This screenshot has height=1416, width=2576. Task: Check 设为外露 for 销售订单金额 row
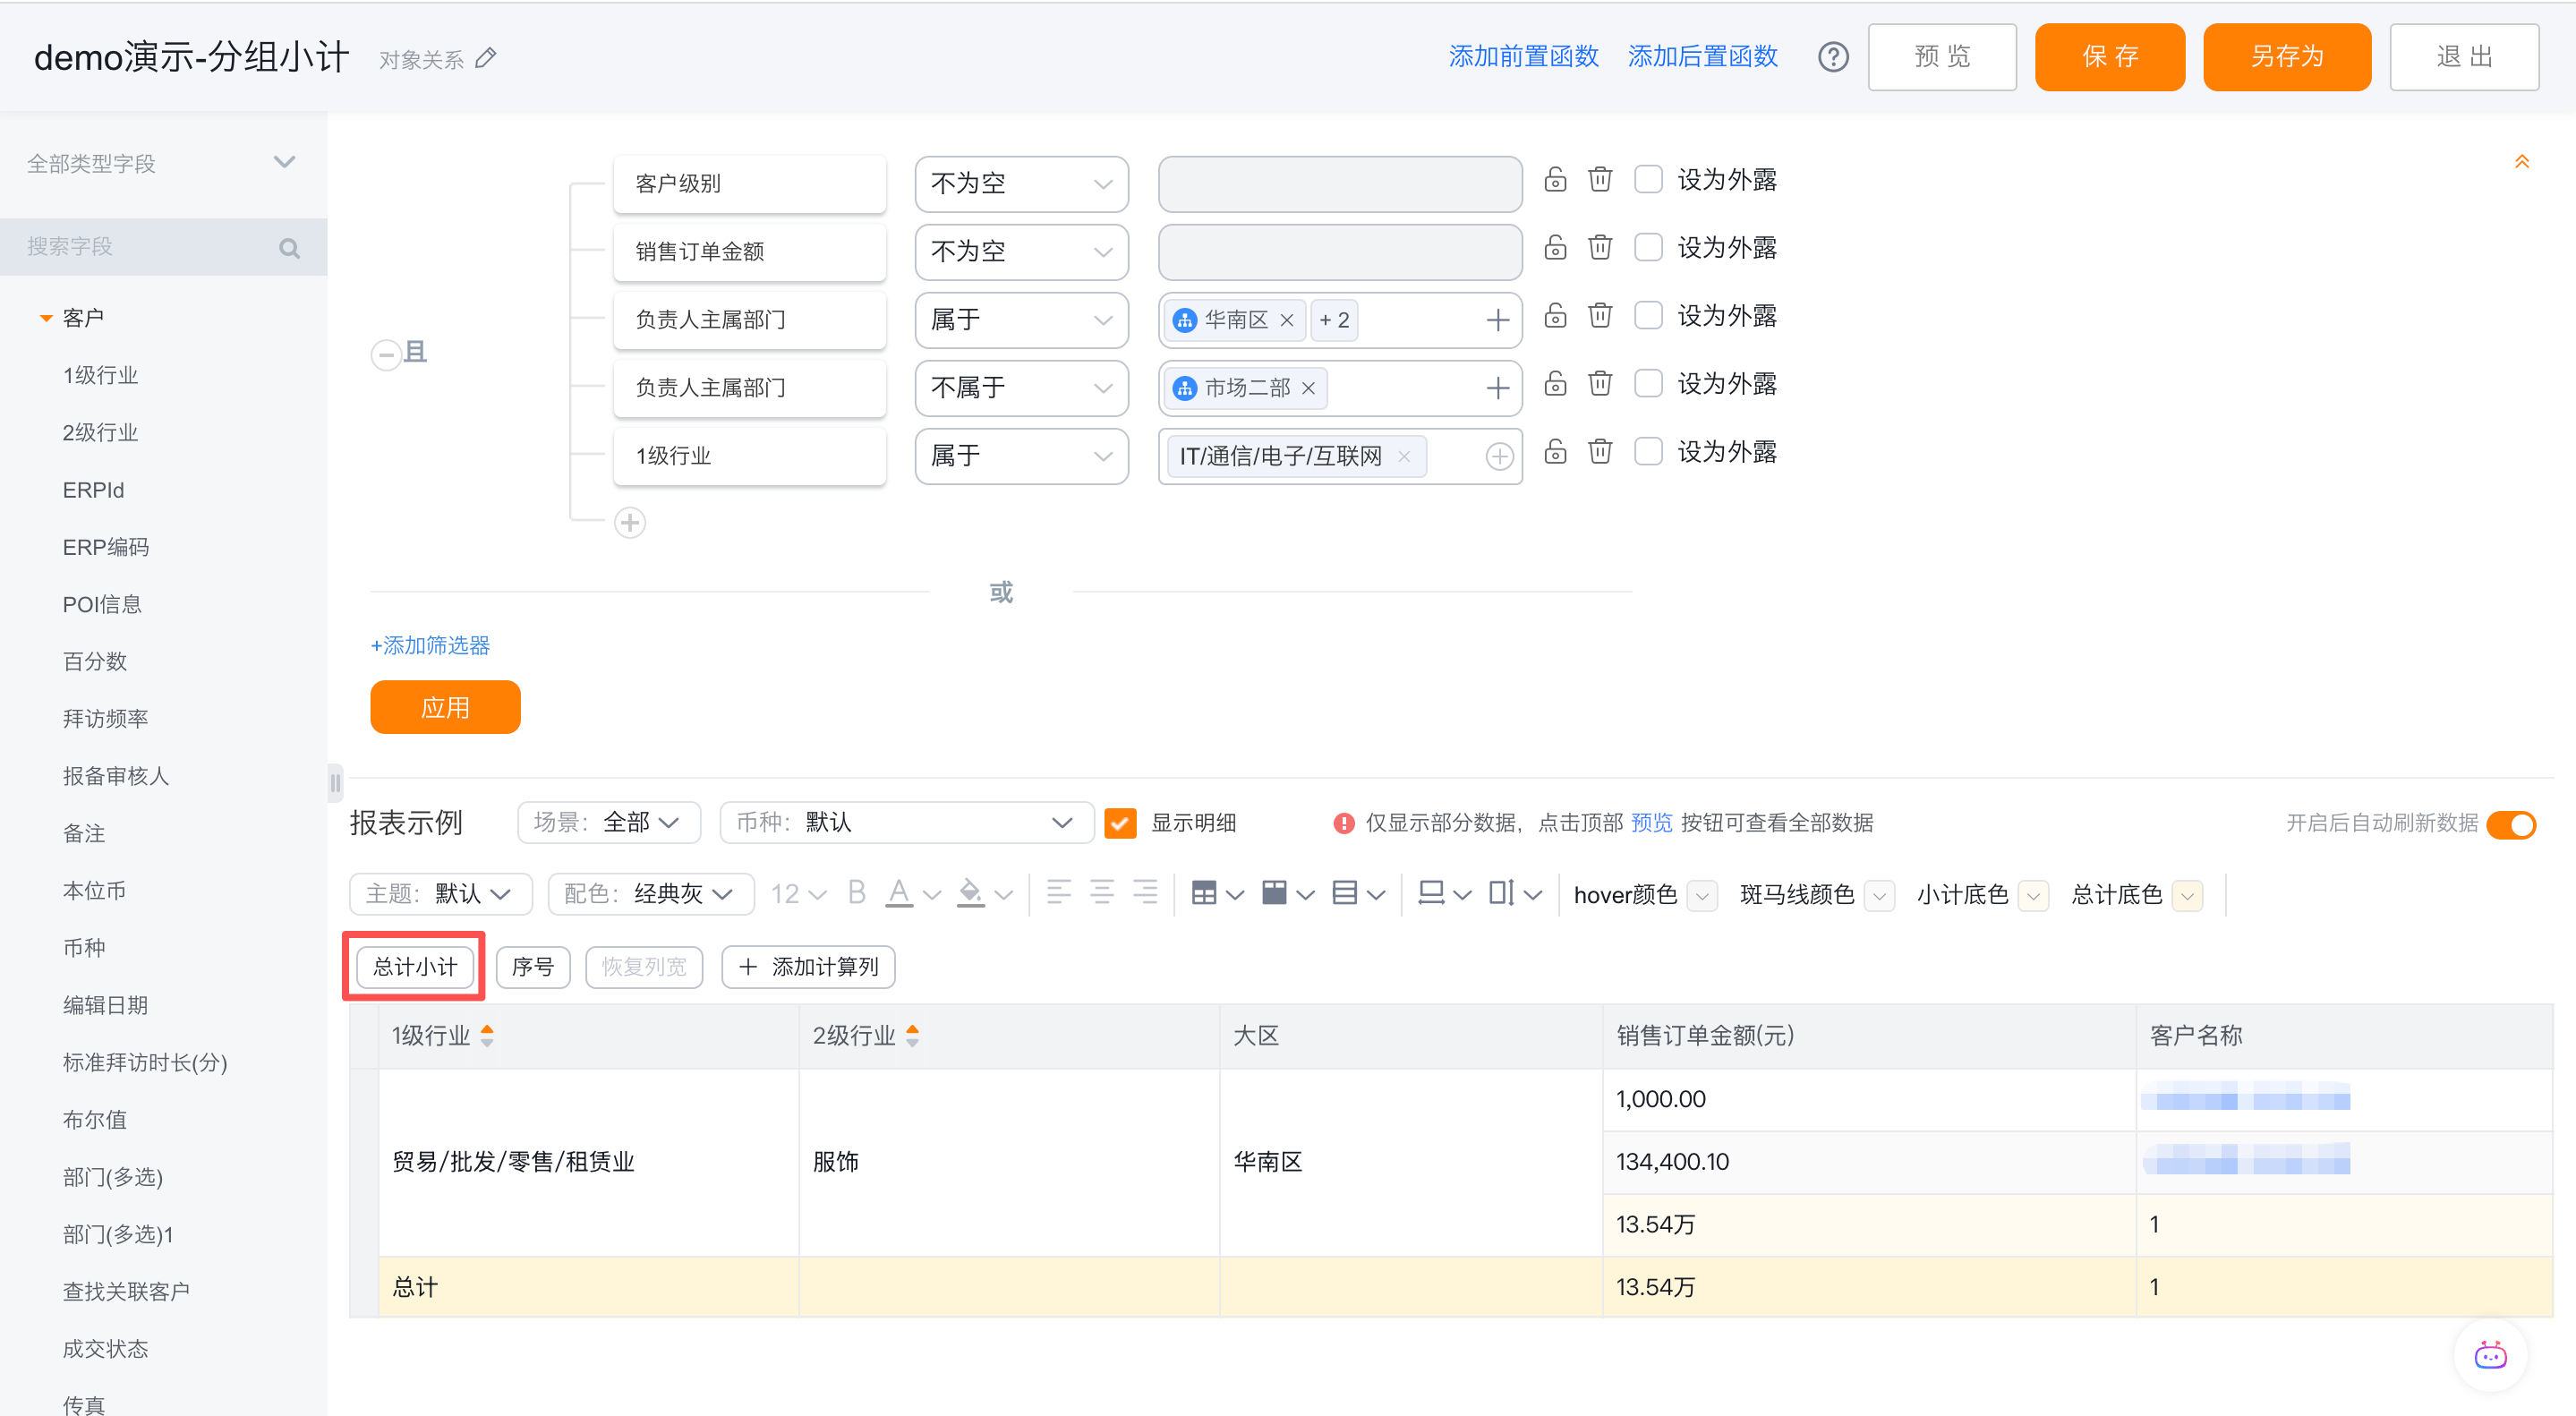pos(1647,248)
